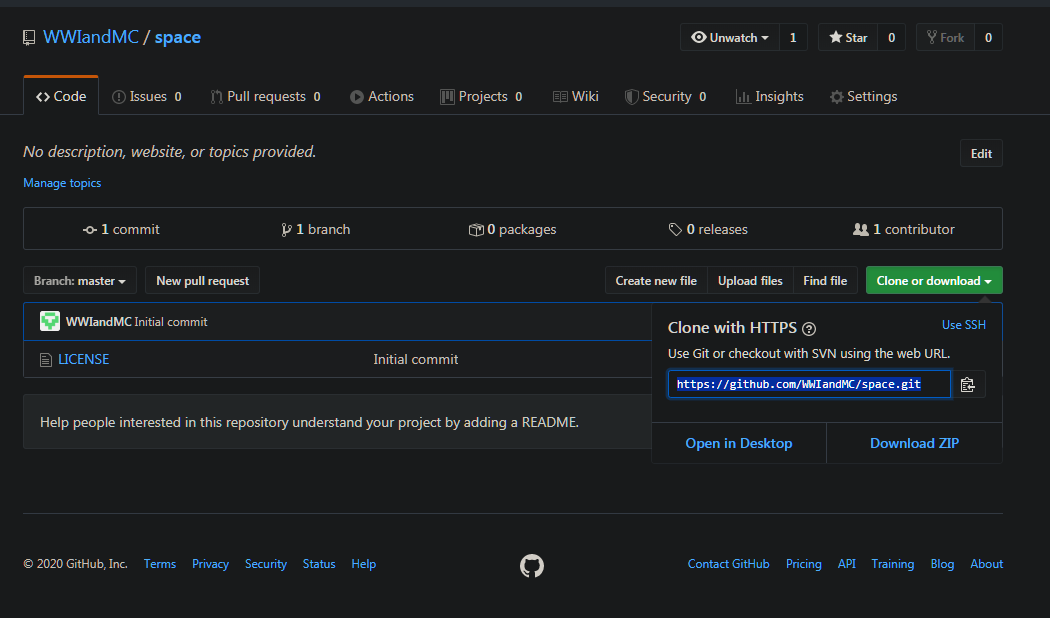Open the Insights tab
Screen dimensions: 1050x618
coord(769,96)
